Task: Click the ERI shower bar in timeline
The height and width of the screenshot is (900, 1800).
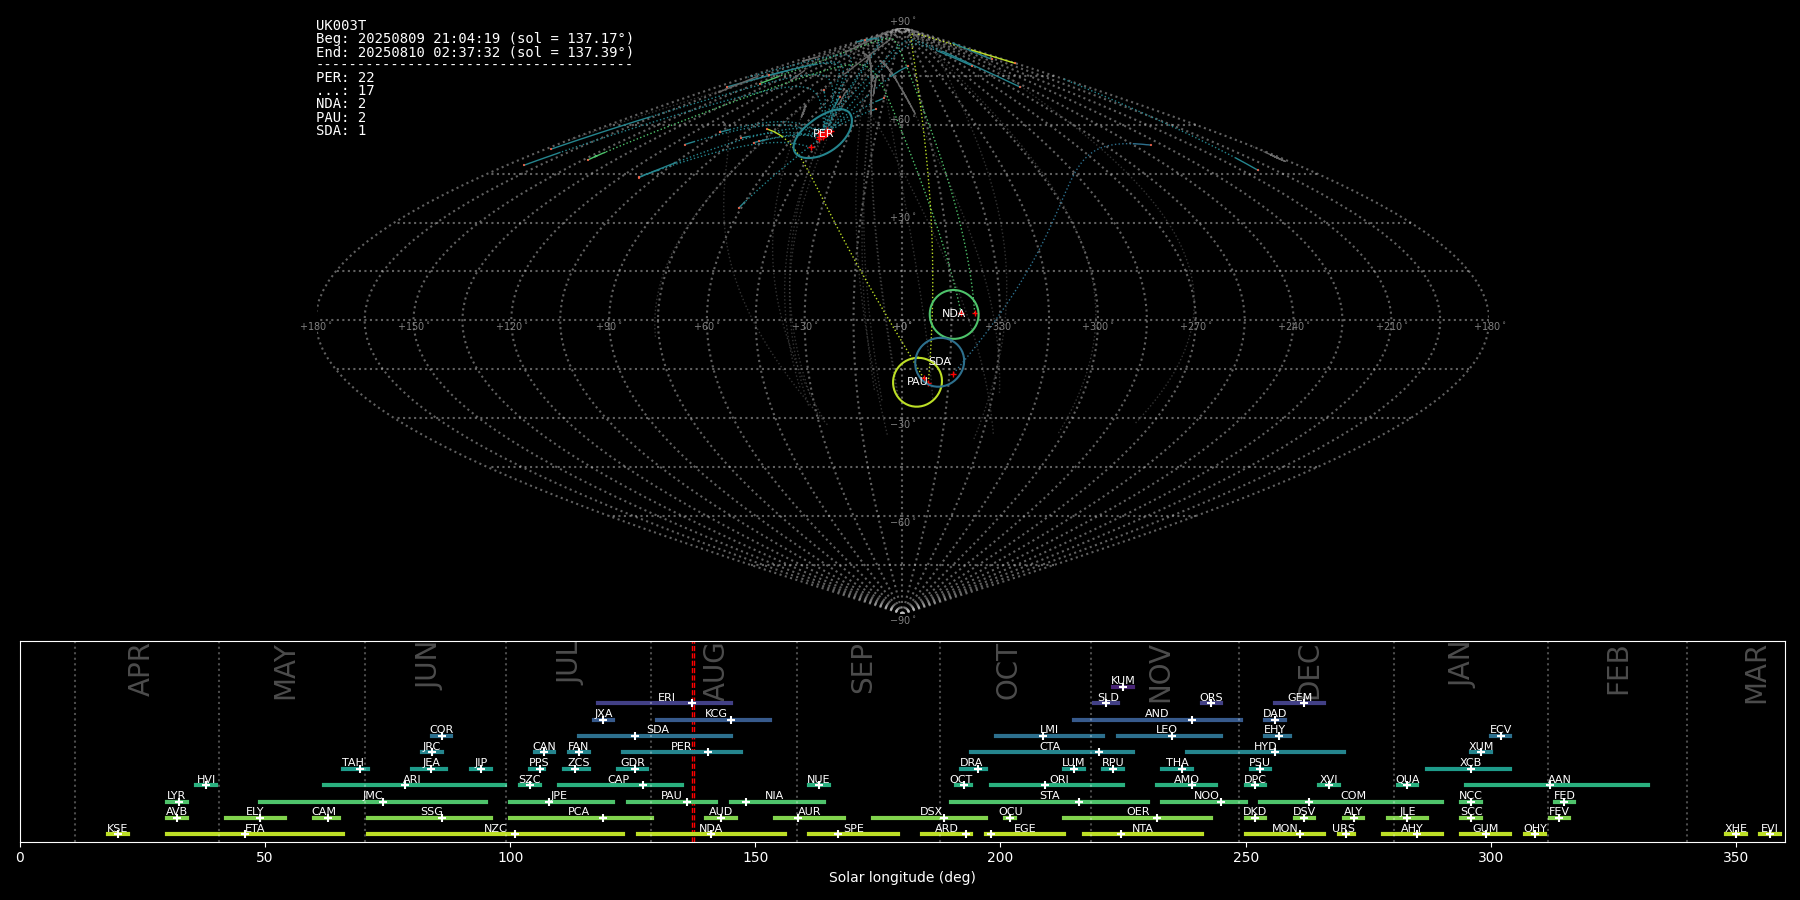Action: [x=664, y=703]
